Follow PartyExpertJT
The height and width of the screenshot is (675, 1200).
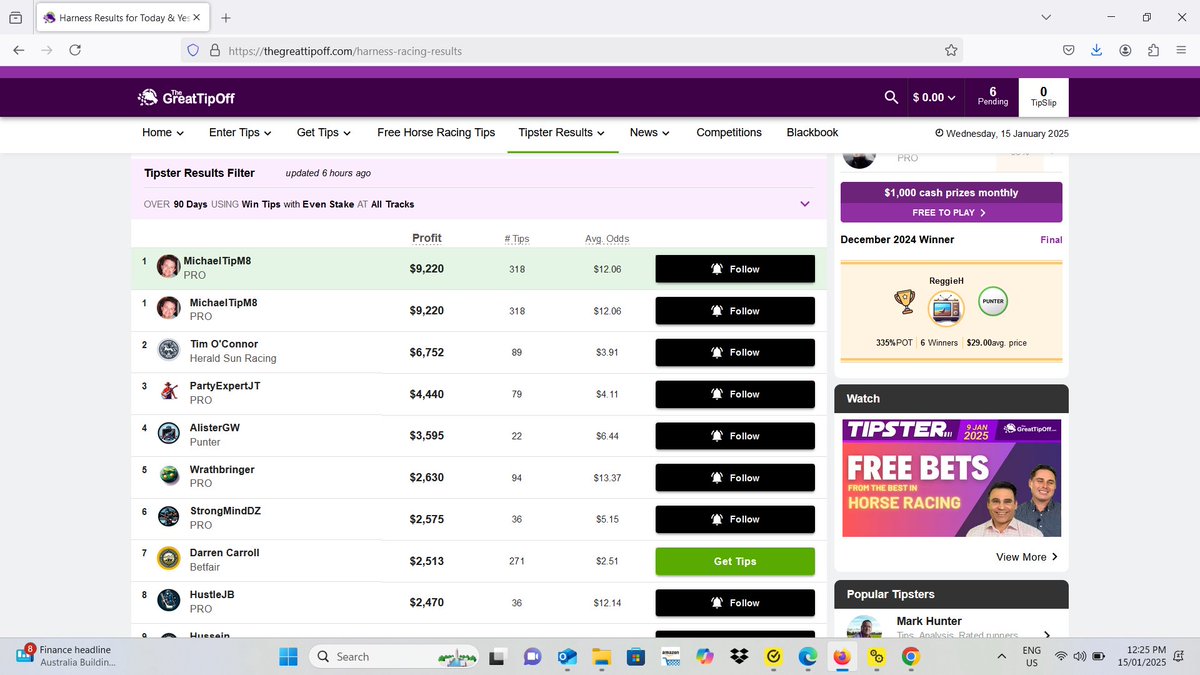tap(735, 394)
